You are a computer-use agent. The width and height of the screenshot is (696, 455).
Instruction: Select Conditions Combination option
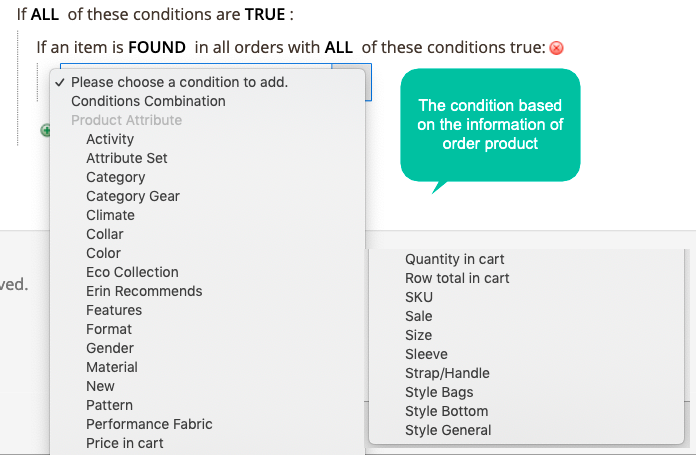point(148,101)
